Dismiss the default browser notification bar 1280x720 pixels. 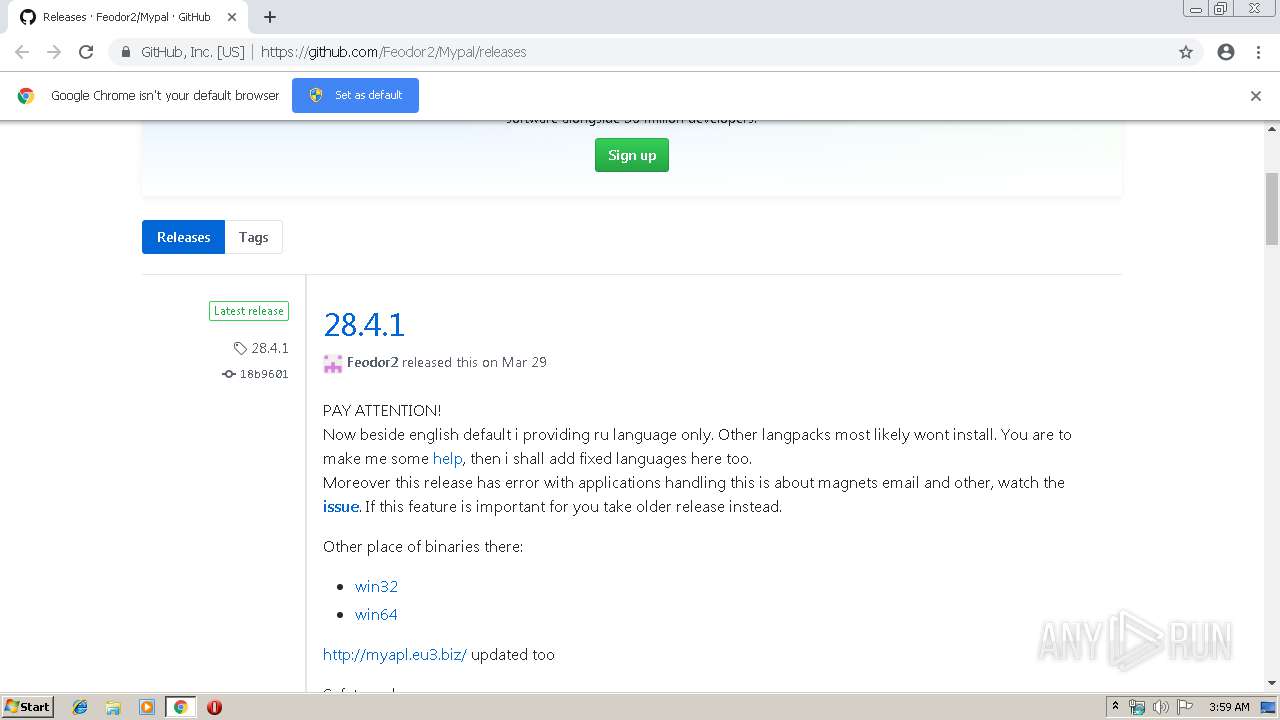click(x=1256, y=96)
